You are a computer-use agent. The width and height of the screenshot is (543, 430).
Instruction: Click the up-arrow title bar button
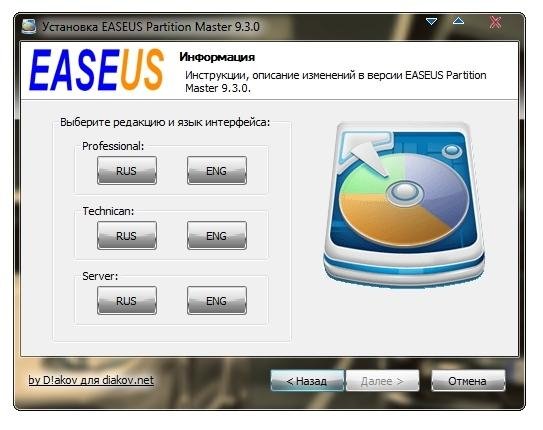459,21
